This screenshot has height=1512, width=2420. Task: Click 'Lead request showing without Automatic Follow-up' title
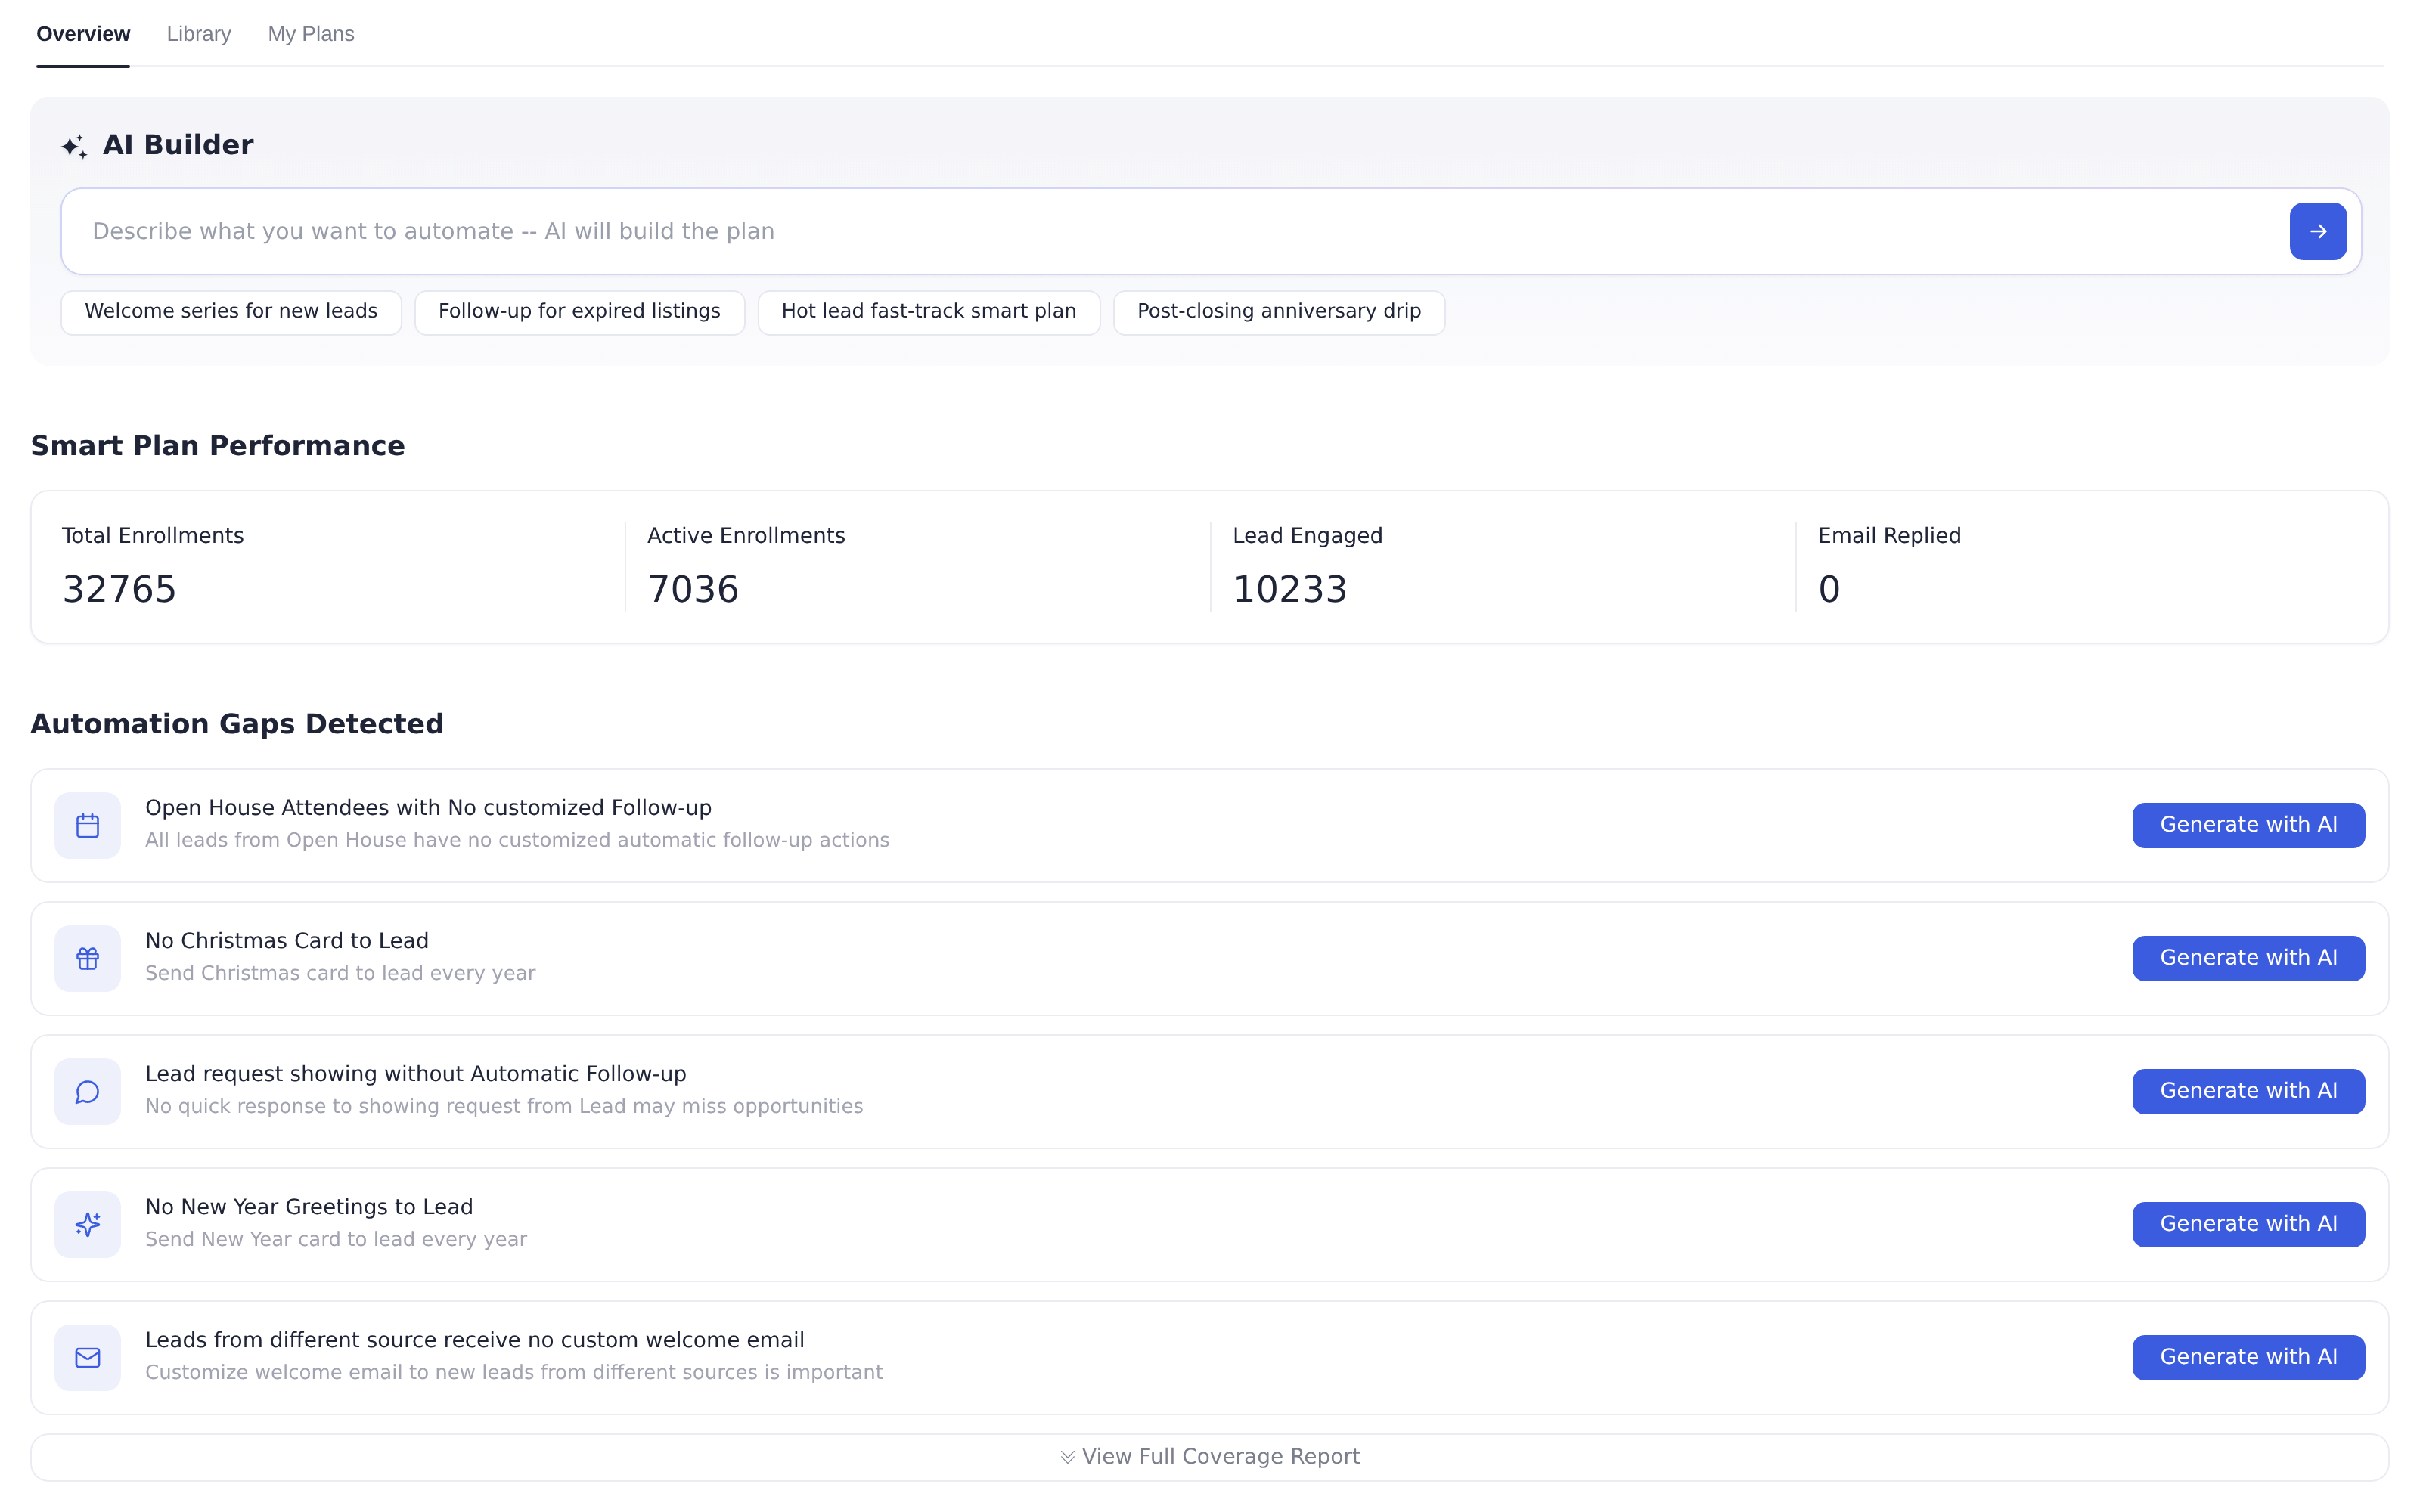click(x=415, y=1074)
